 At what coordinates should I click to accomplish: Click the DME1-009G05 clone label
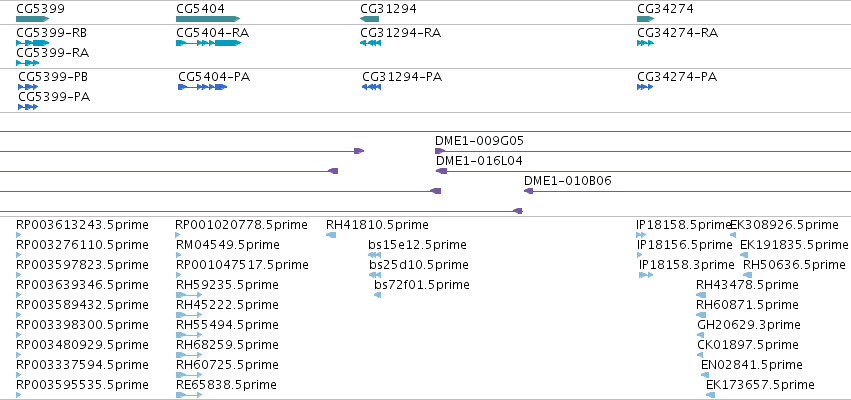[479, 141]
